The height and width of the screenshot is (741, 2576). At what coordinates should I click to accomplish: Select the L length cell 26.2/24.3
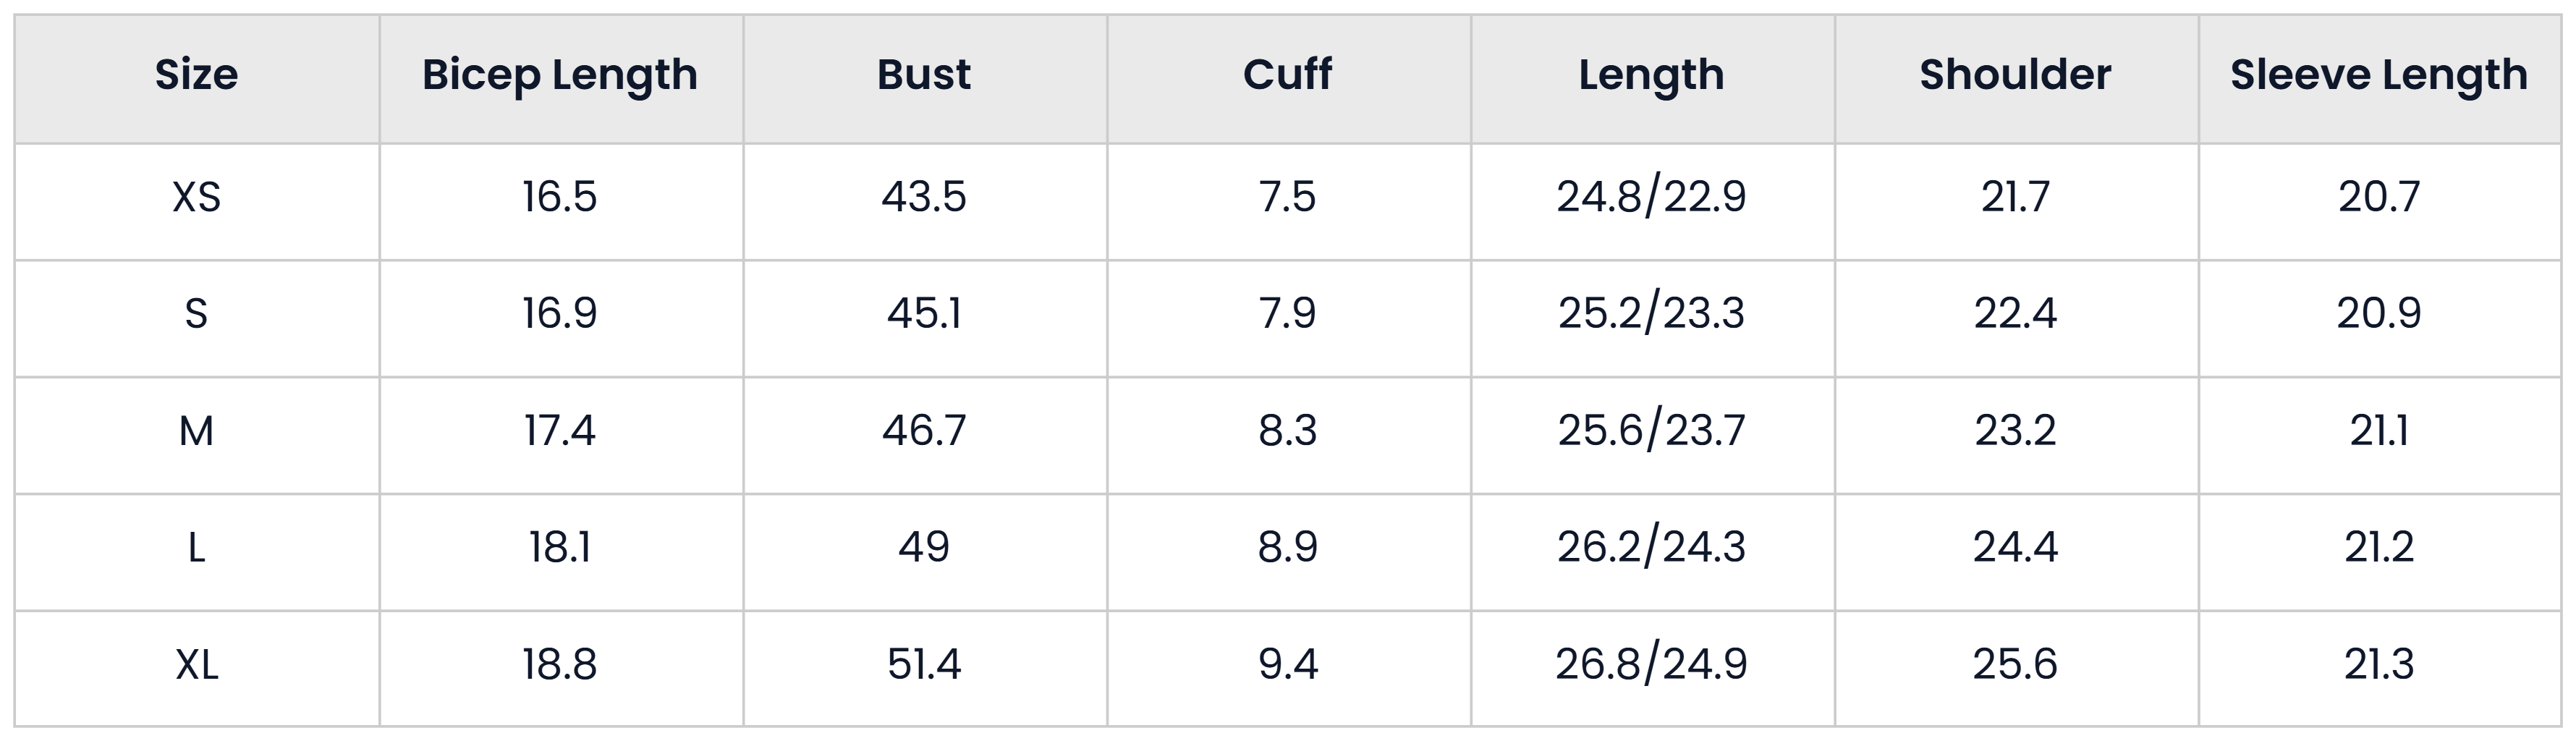(x=1651, y=548)
